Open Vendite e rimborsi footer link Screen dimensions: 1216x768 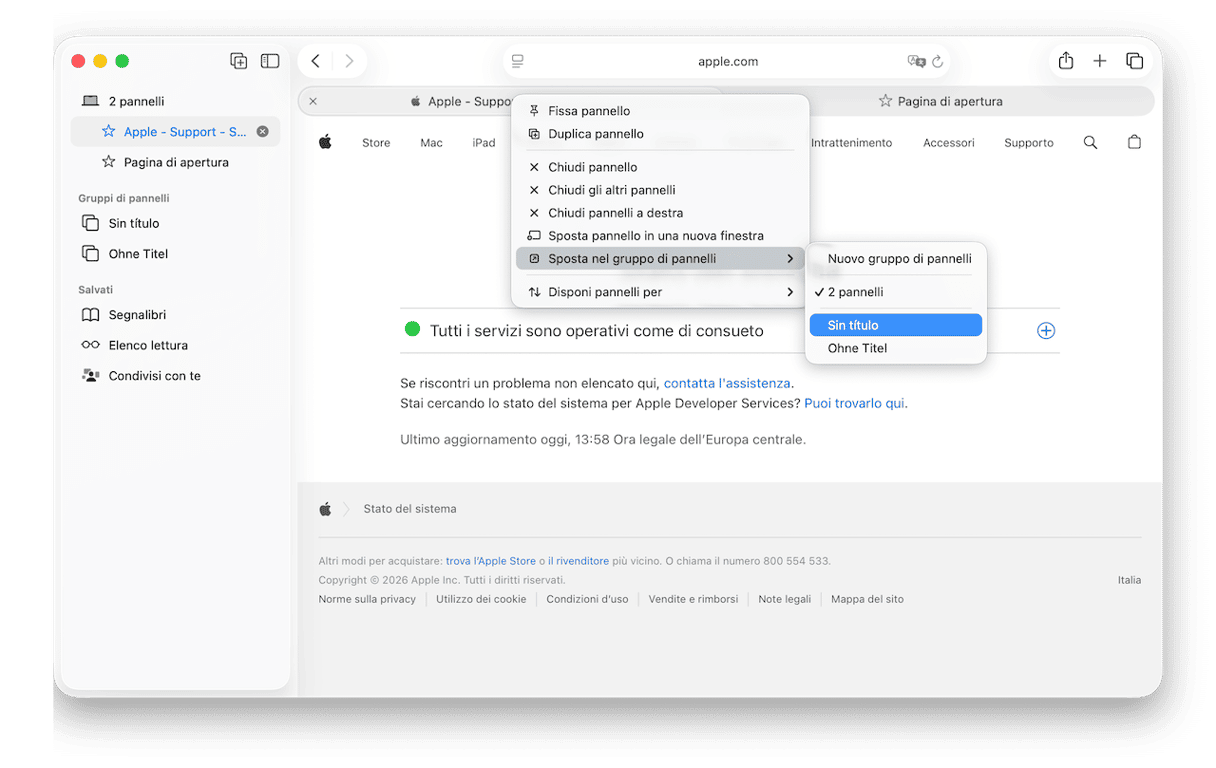[x=693, y=599]
